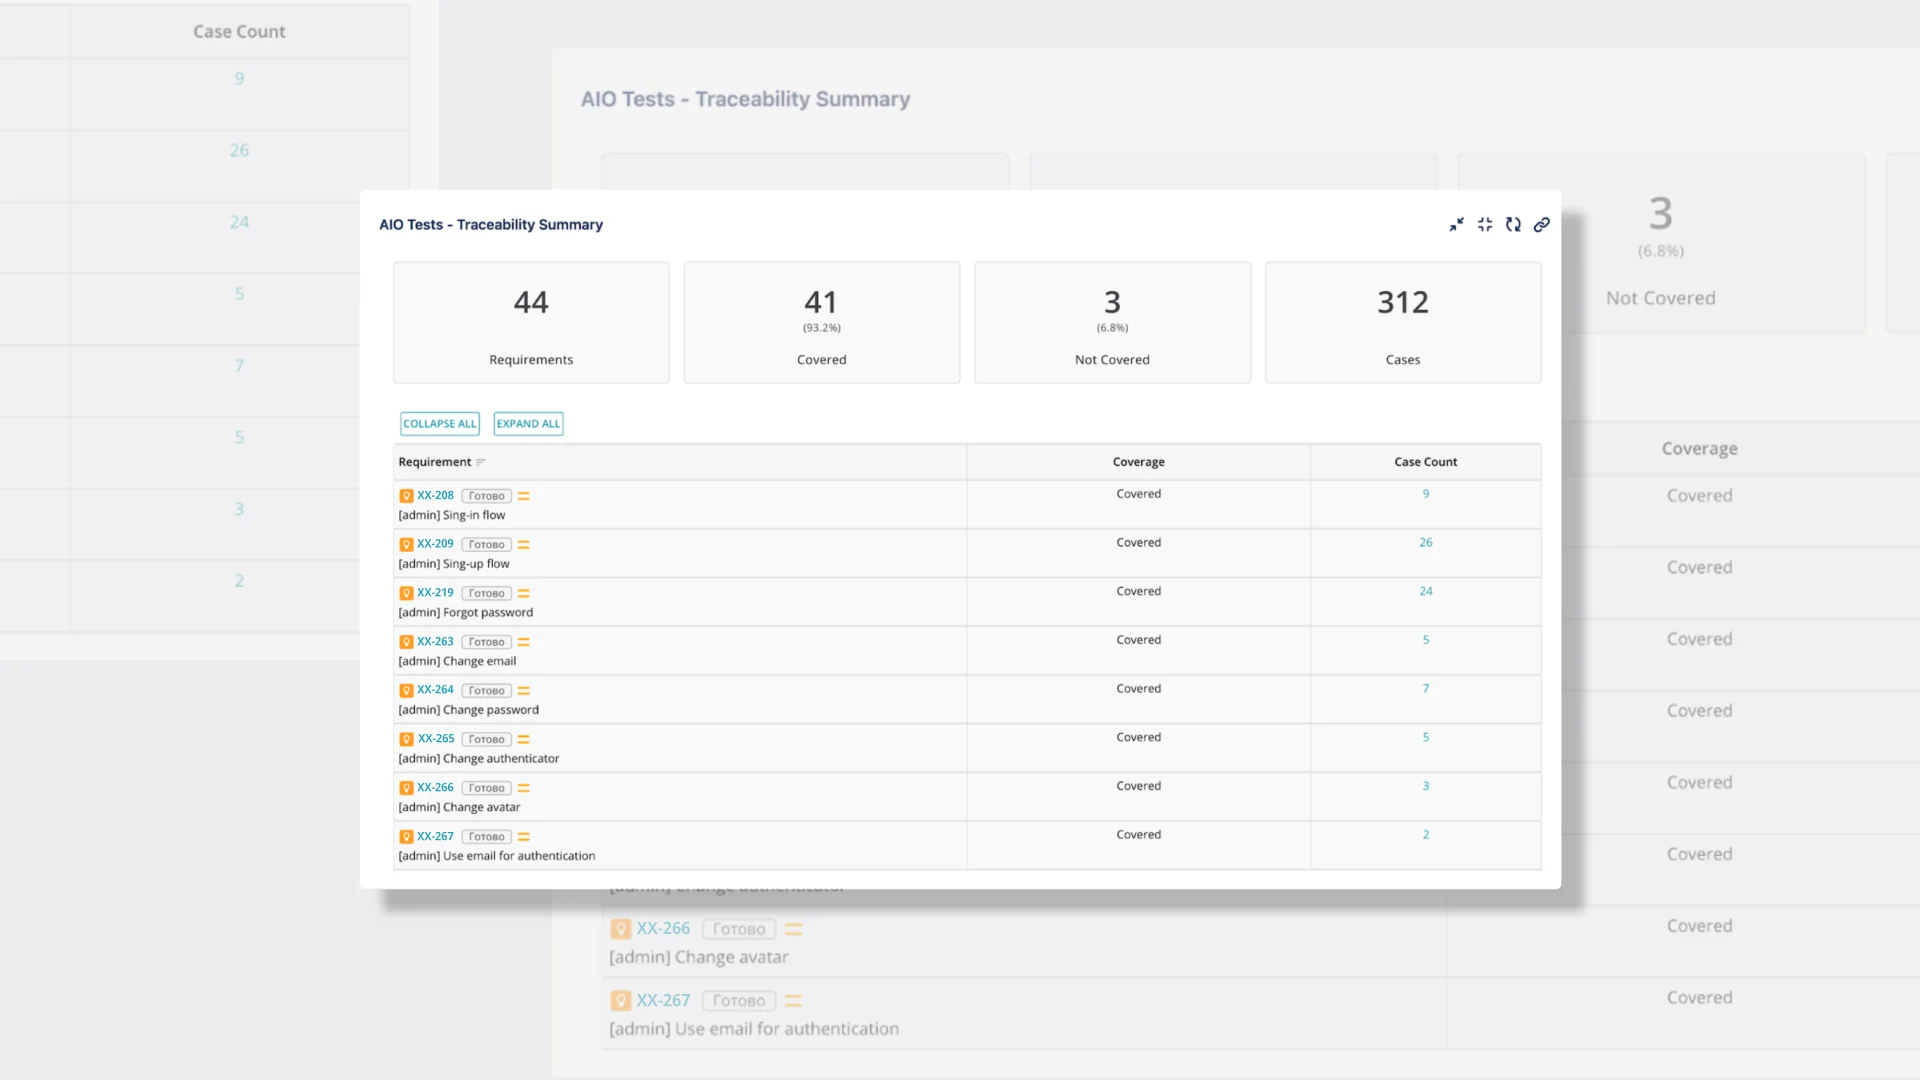Click the Готово status badge on XX-263
This screenshot has height=1080, width=1920.
pos(486,642)
